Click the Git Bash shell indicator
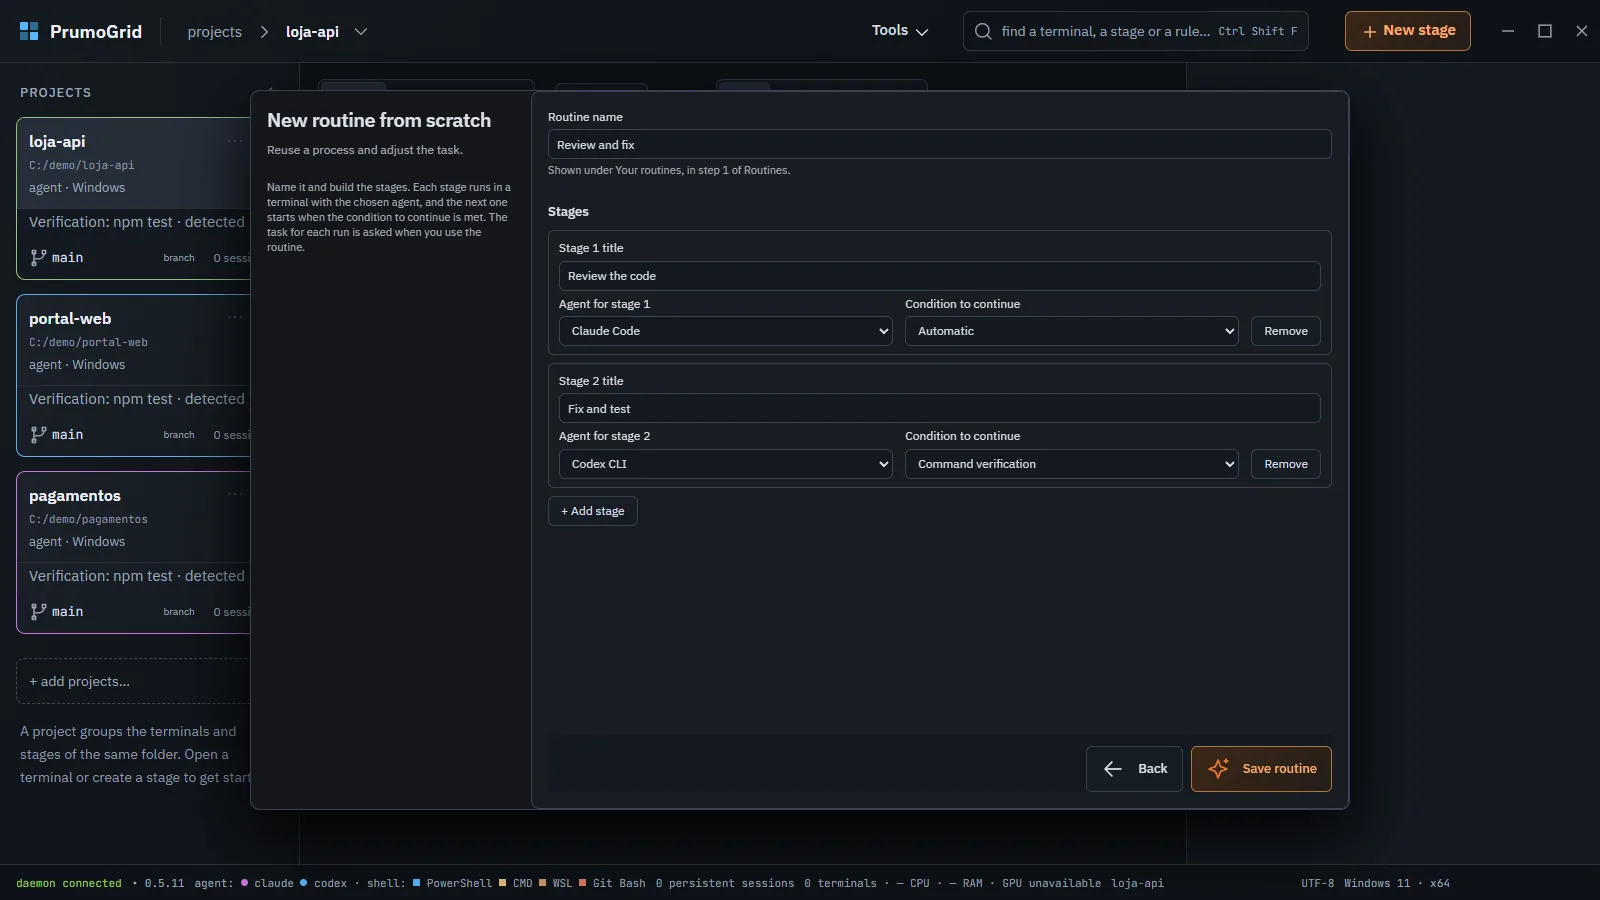This screenshot has width=1600, height=900. click(612, 883)
